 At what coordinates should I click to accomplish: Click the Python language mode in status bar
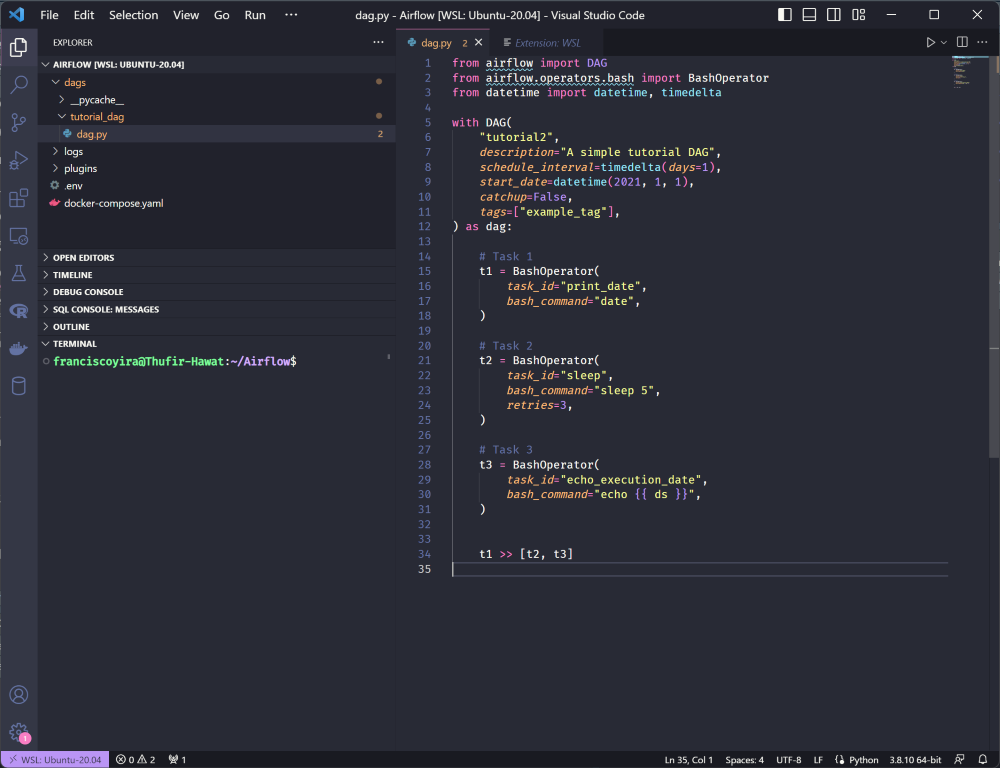(x=863, y=759)
